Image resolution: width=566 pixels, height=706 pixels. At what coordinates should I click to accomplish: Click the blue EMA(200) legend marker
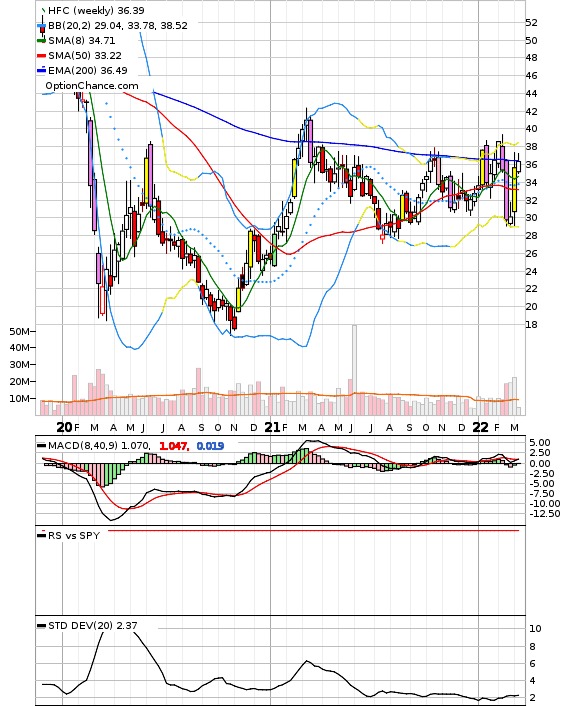point(41,70)
